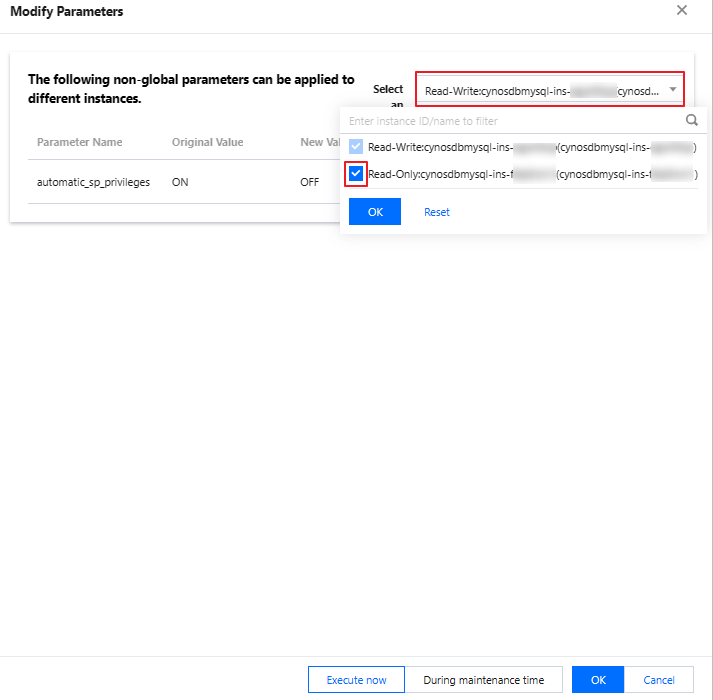Click OK in the instance dropdown panel
Viewport: 713px width, 700px height.
click(375, 212)
